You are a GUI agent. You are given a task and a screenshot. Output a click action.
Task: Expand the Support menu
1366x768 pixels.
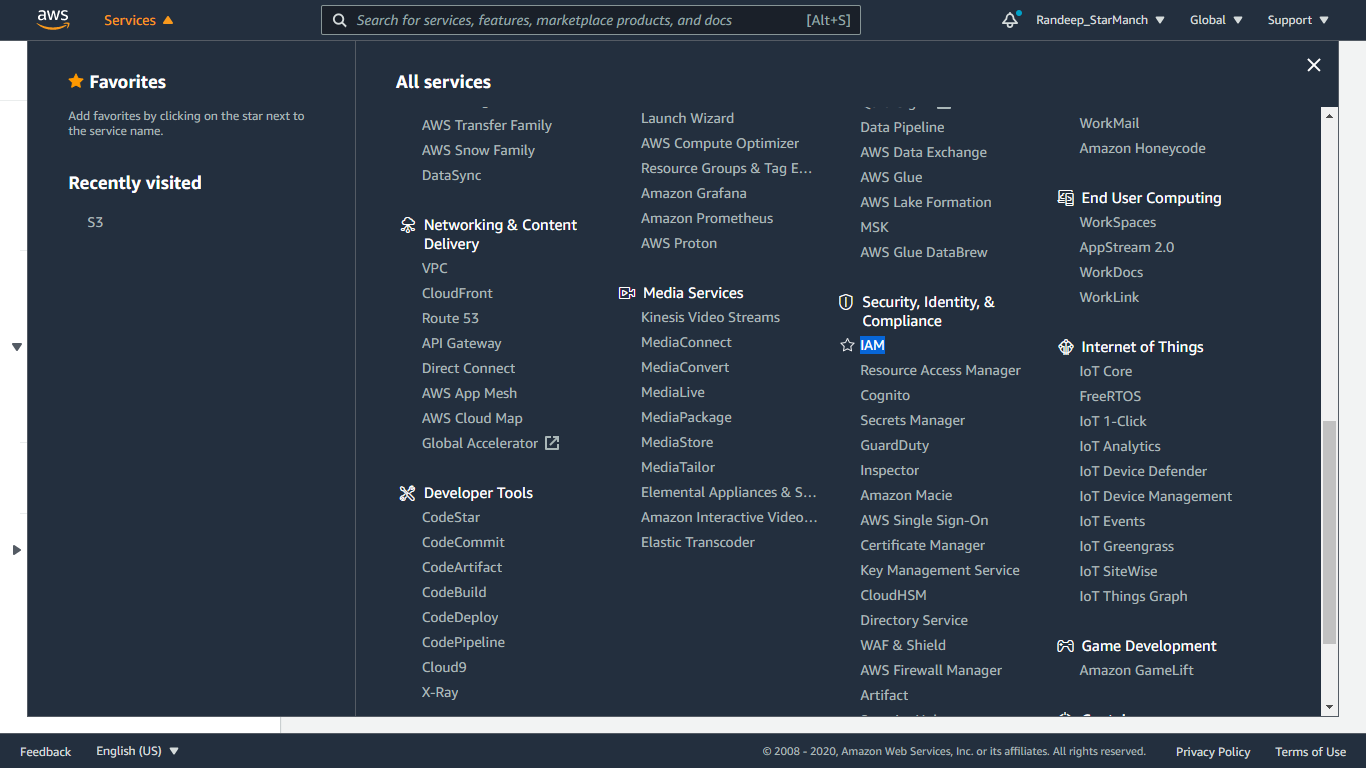pyautogui.click(x=1298, y=20)
